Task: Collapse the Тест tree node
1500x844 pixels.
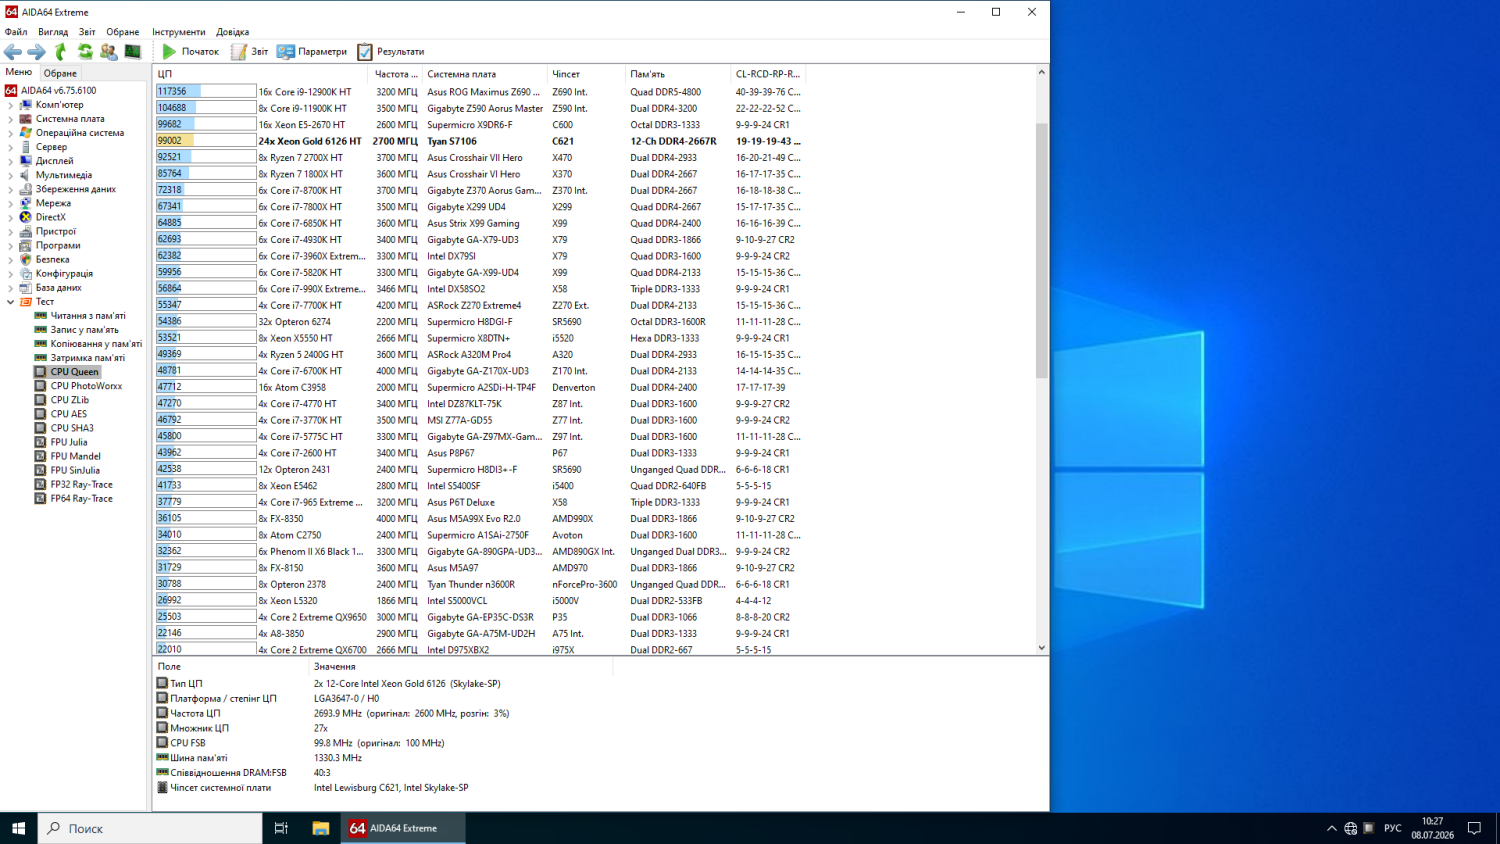Action: (11, 302)
